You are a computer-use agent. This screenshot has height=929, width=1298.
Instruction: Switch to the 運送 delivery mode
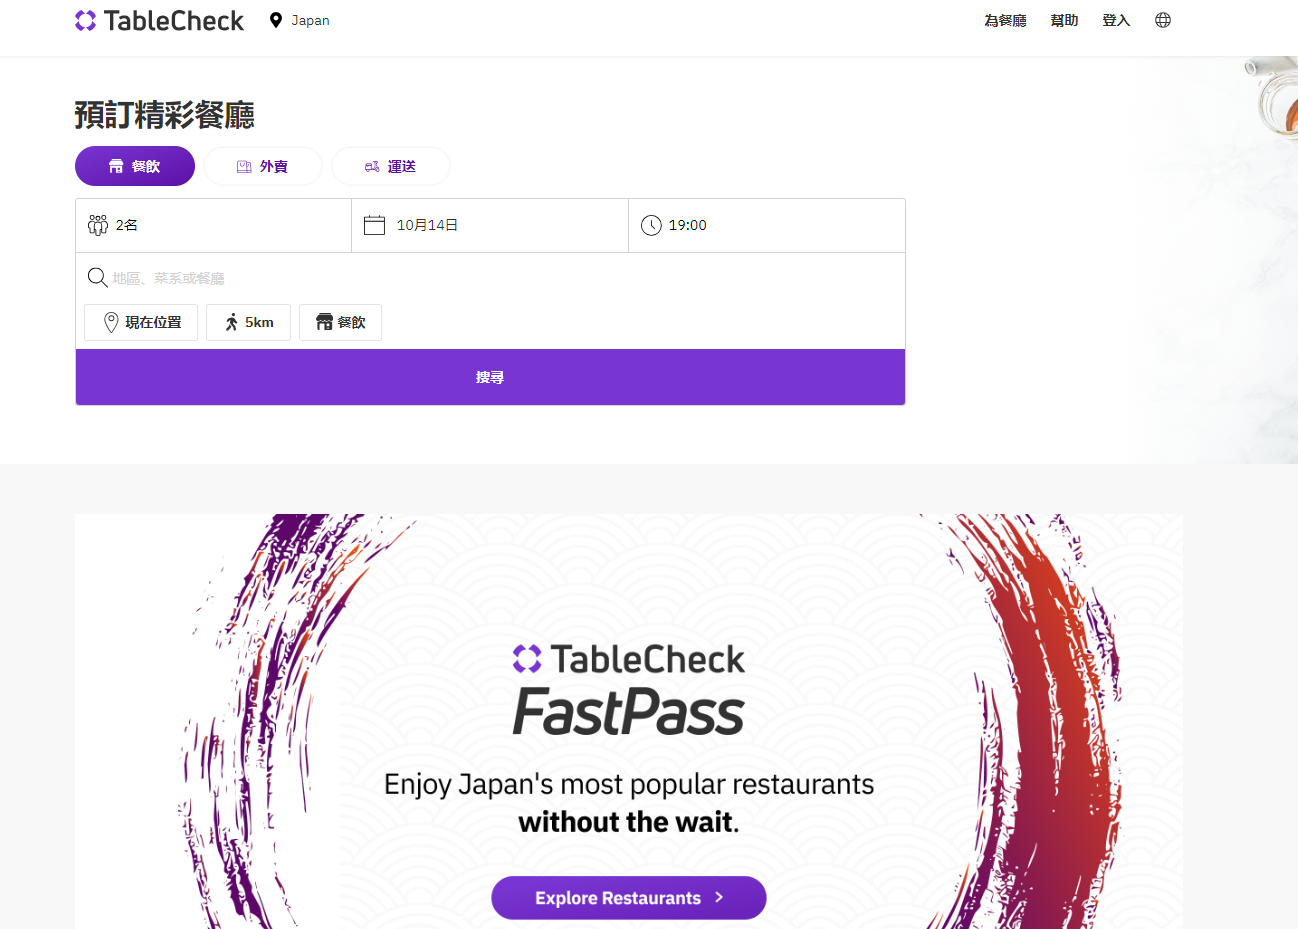(x=391, y=166)
